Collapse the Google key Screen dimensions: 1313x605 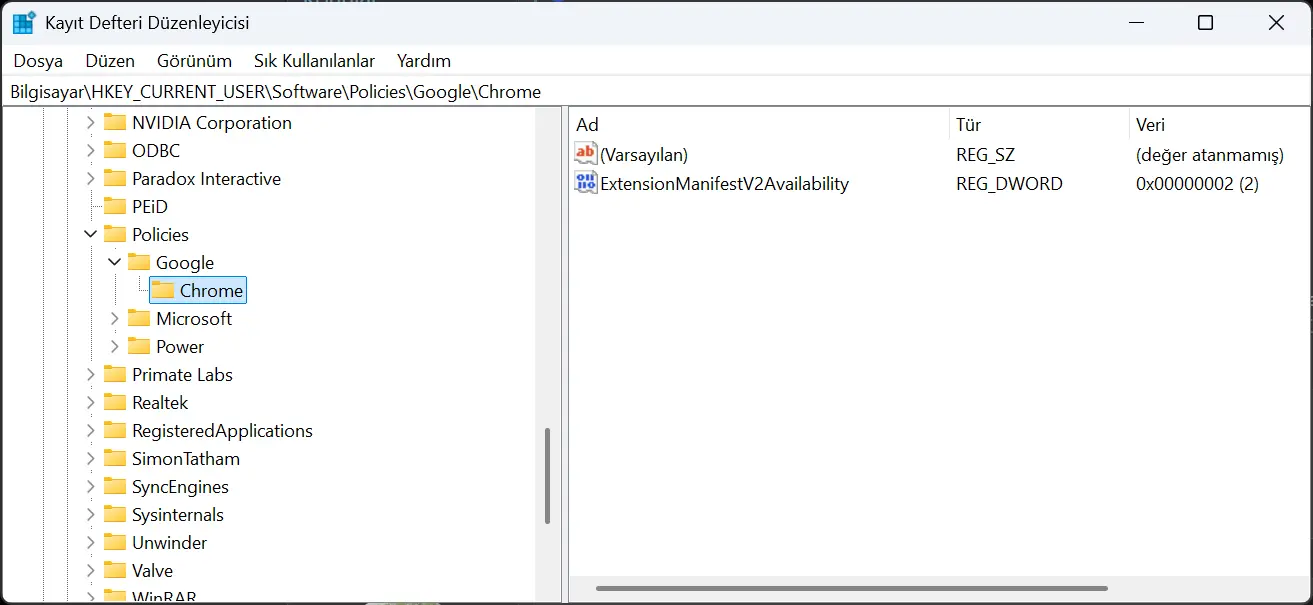click(115, 263)
